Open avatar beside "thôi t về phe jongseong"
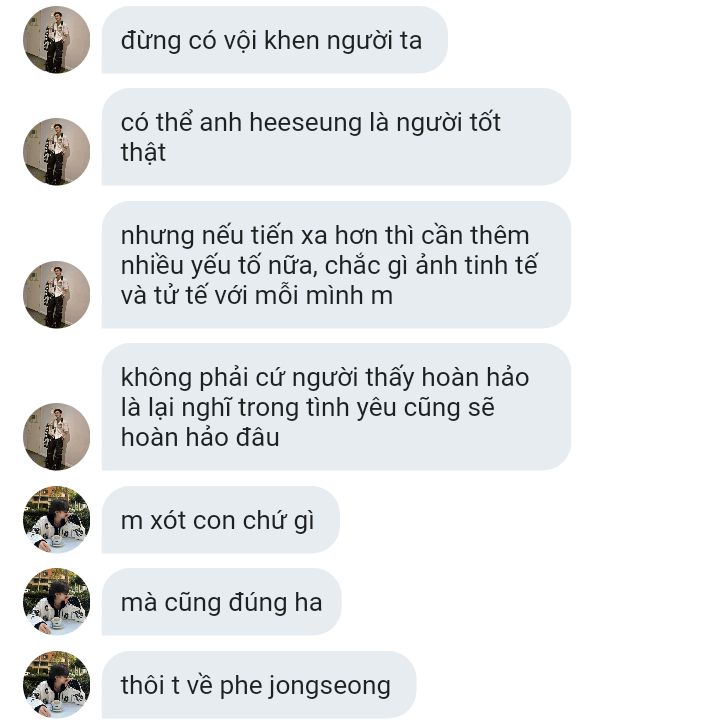This screenshot has width=719, height=727. pos(57,684)
